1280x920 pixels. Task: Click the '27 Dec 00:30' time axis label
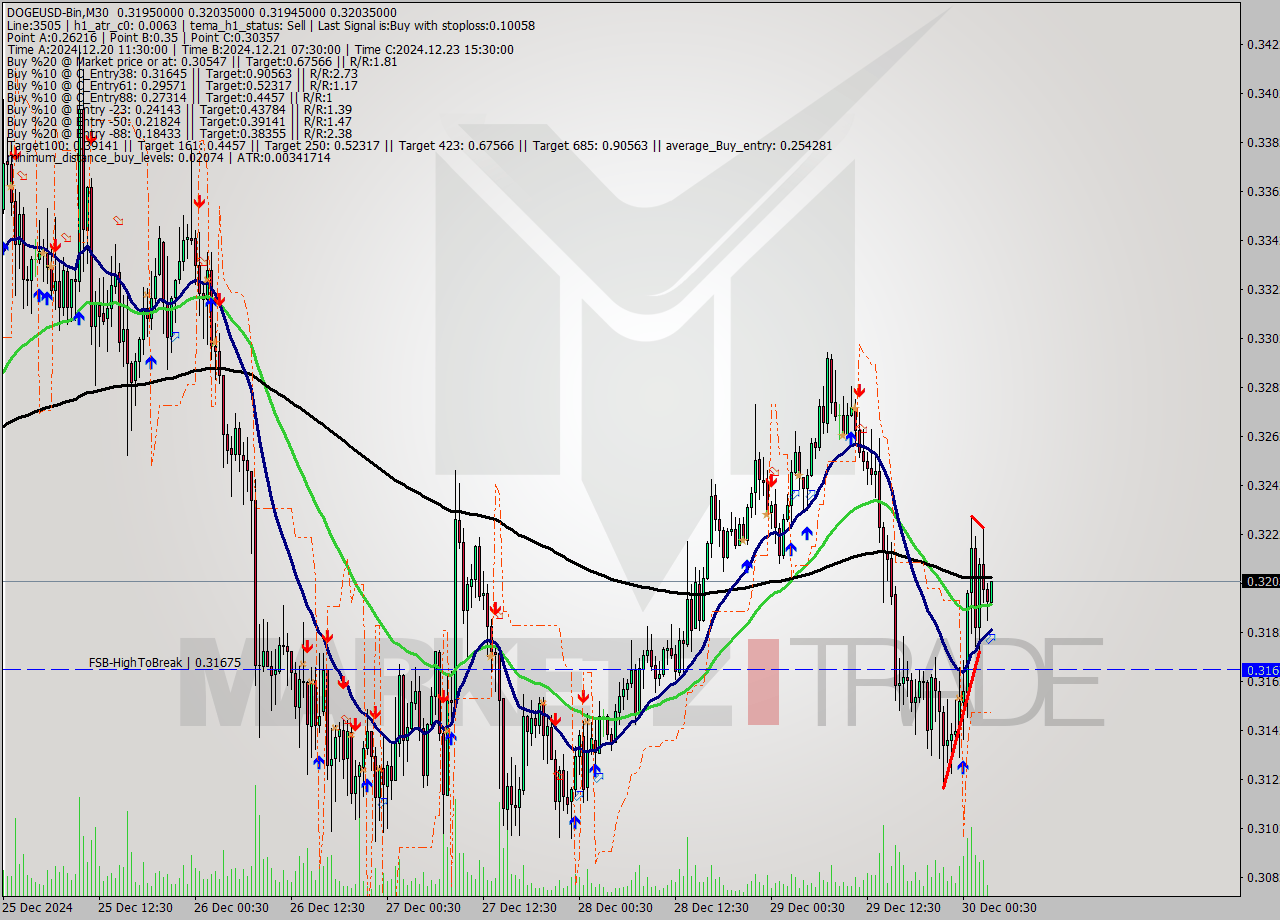point(423,908)
